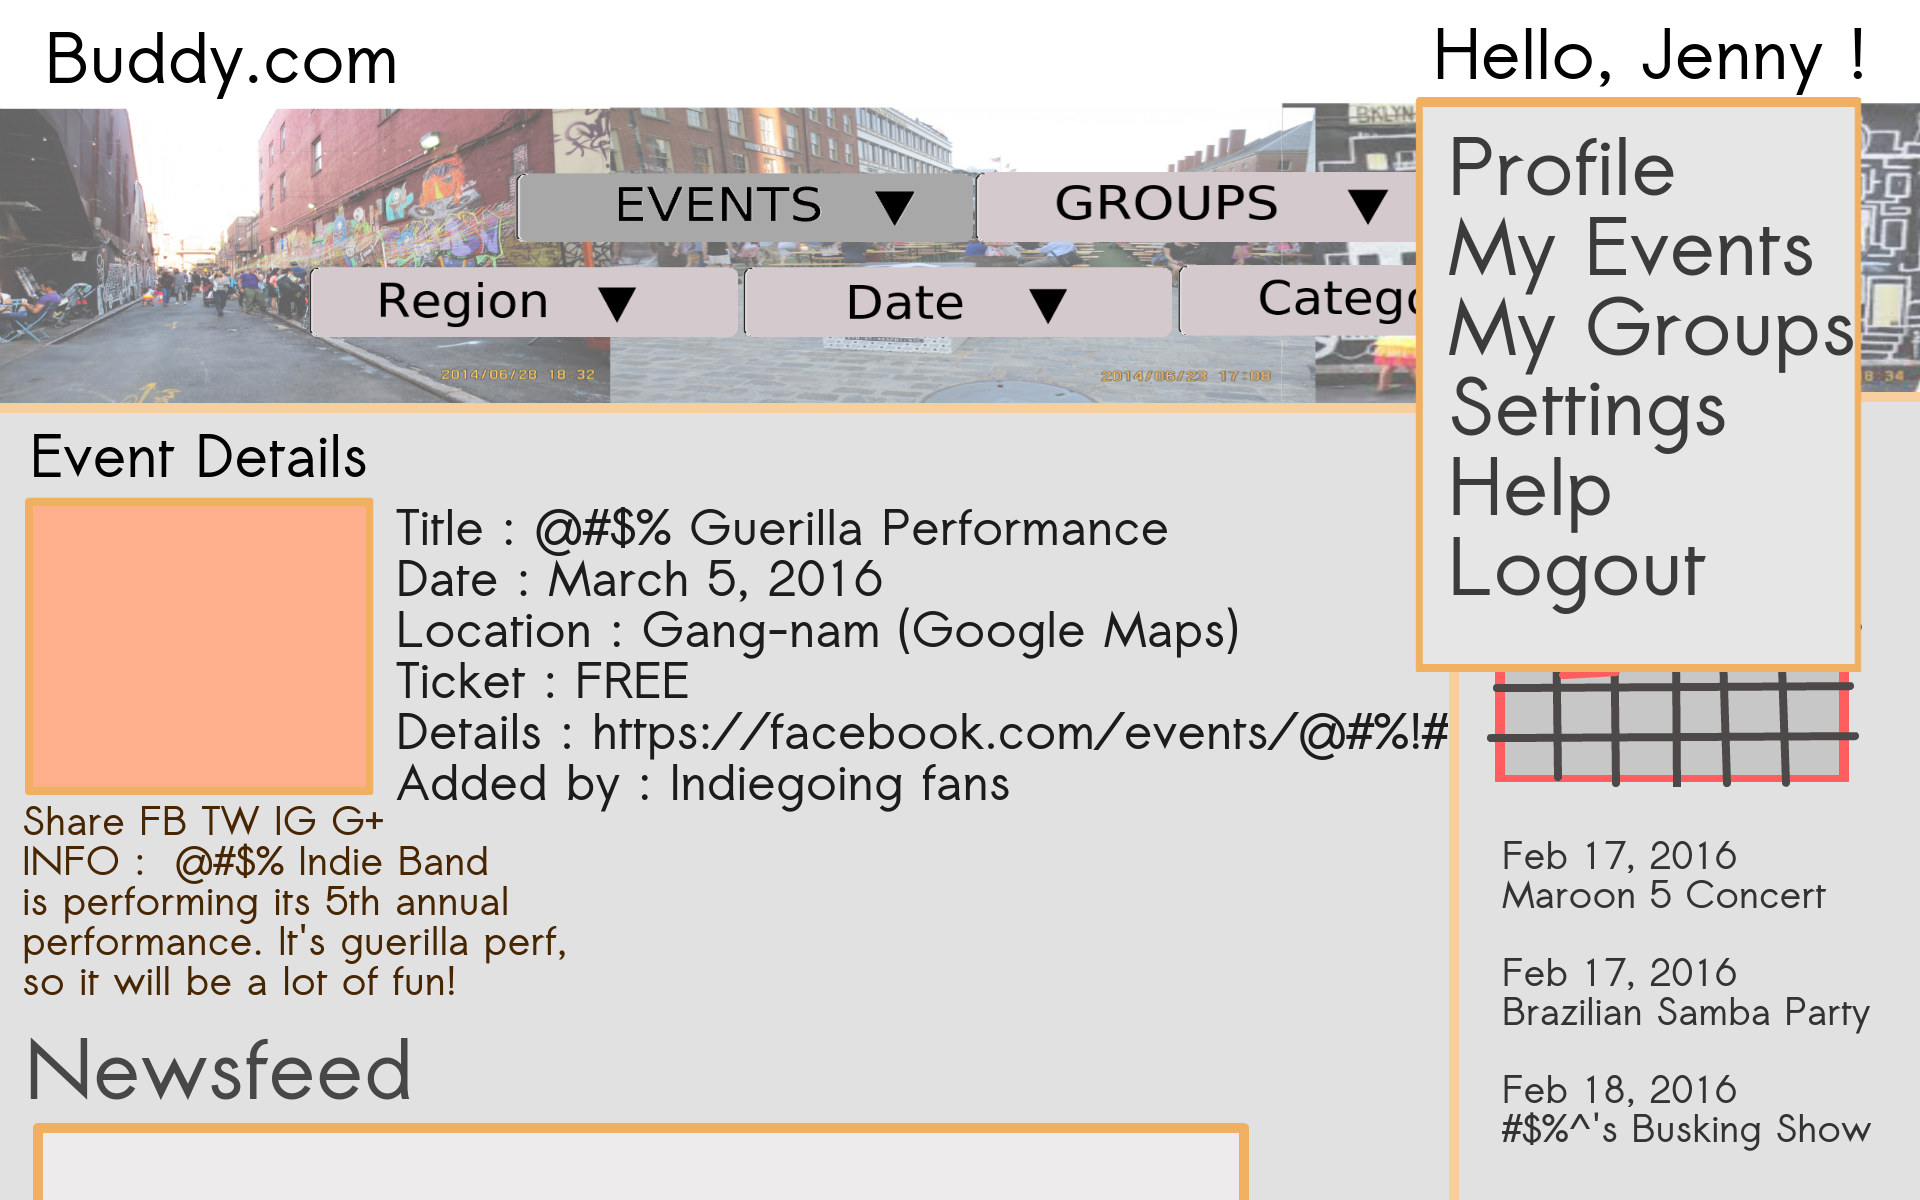Viewport: 1920px width, 1200px height.
Task: Open the Region filter dropdown
Action: point(523,302)
